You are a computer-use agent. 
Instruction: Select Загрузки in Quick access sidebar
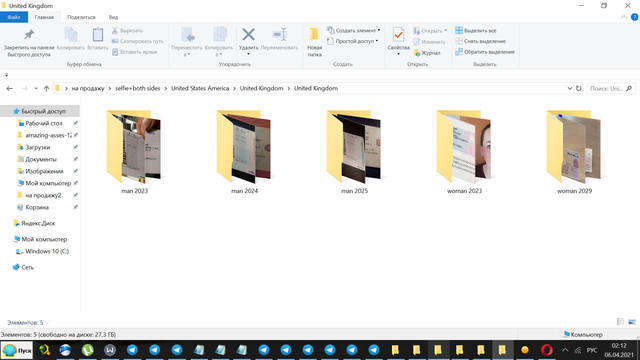(38, 147)
